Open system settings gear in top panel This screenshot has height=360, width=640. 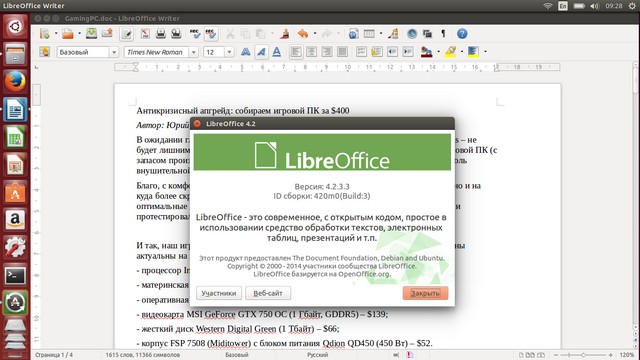coord(632,6)
